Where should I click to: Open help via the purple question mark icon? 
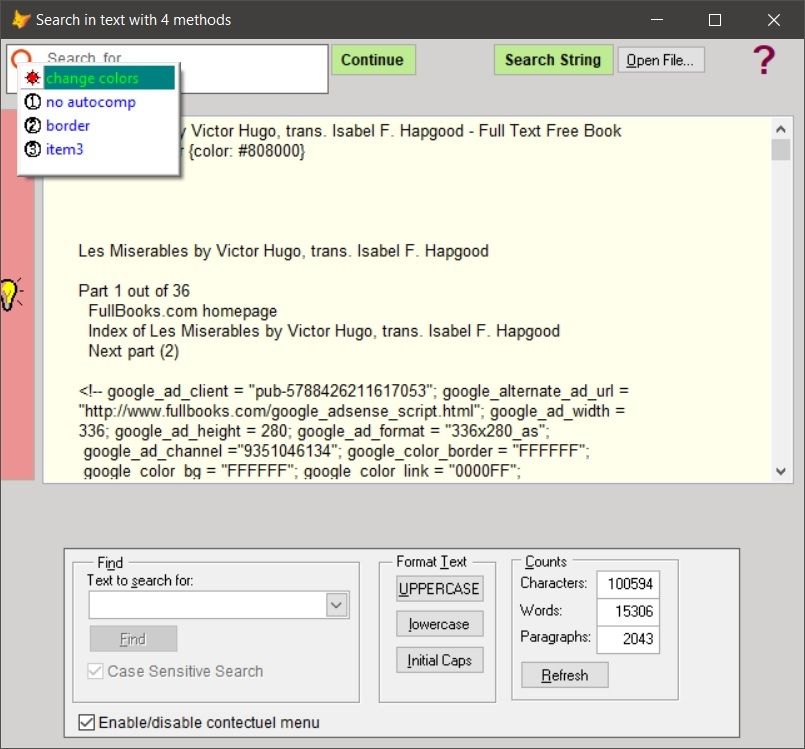(763, 58)
